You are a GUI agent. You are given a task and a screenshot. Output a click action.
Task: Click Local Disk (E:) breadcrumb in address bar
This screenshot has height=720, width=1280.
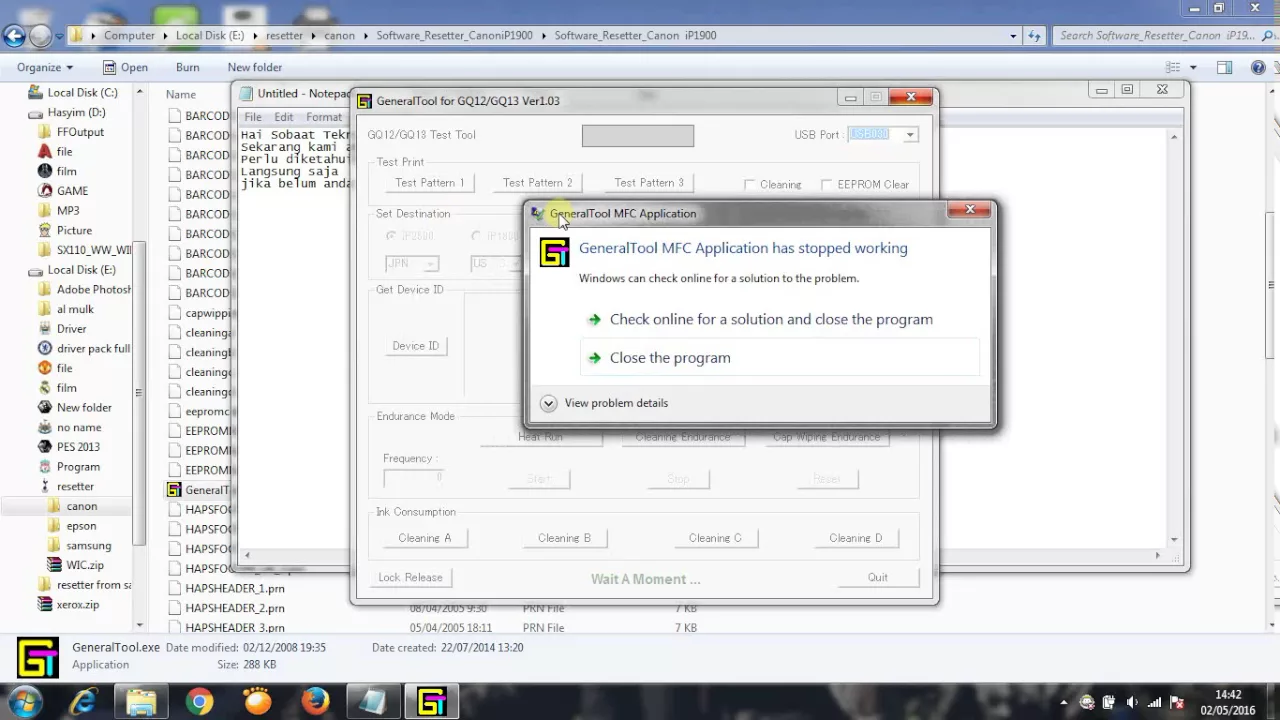[210, 36]
